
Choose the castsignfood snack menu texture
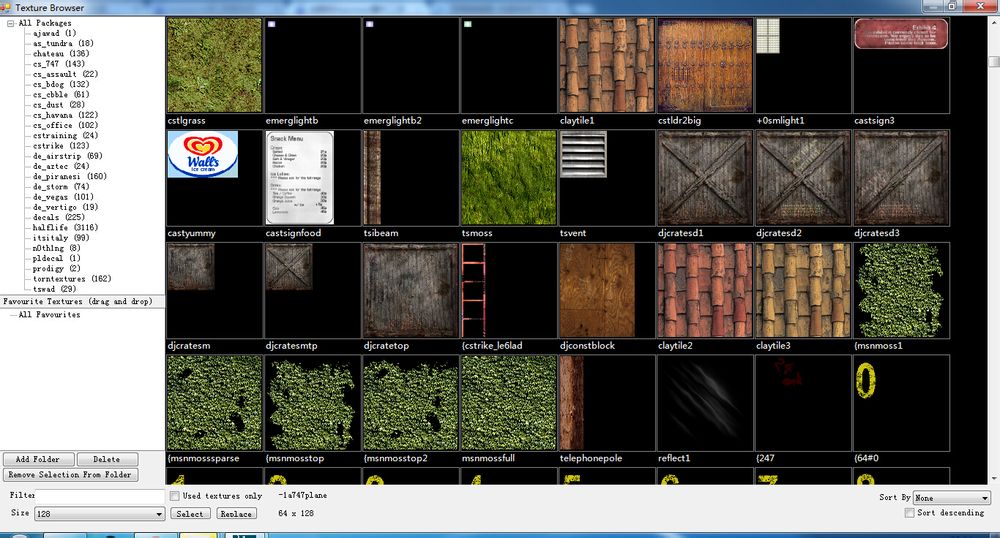click(300, 177)
